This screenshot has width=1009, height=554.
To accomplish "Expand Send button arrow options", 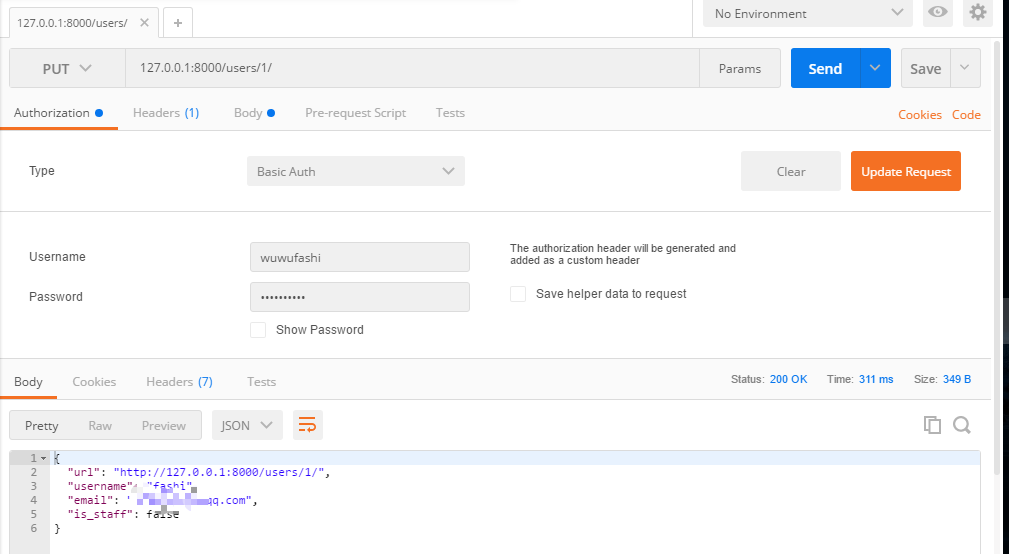I will click(875, 68).
